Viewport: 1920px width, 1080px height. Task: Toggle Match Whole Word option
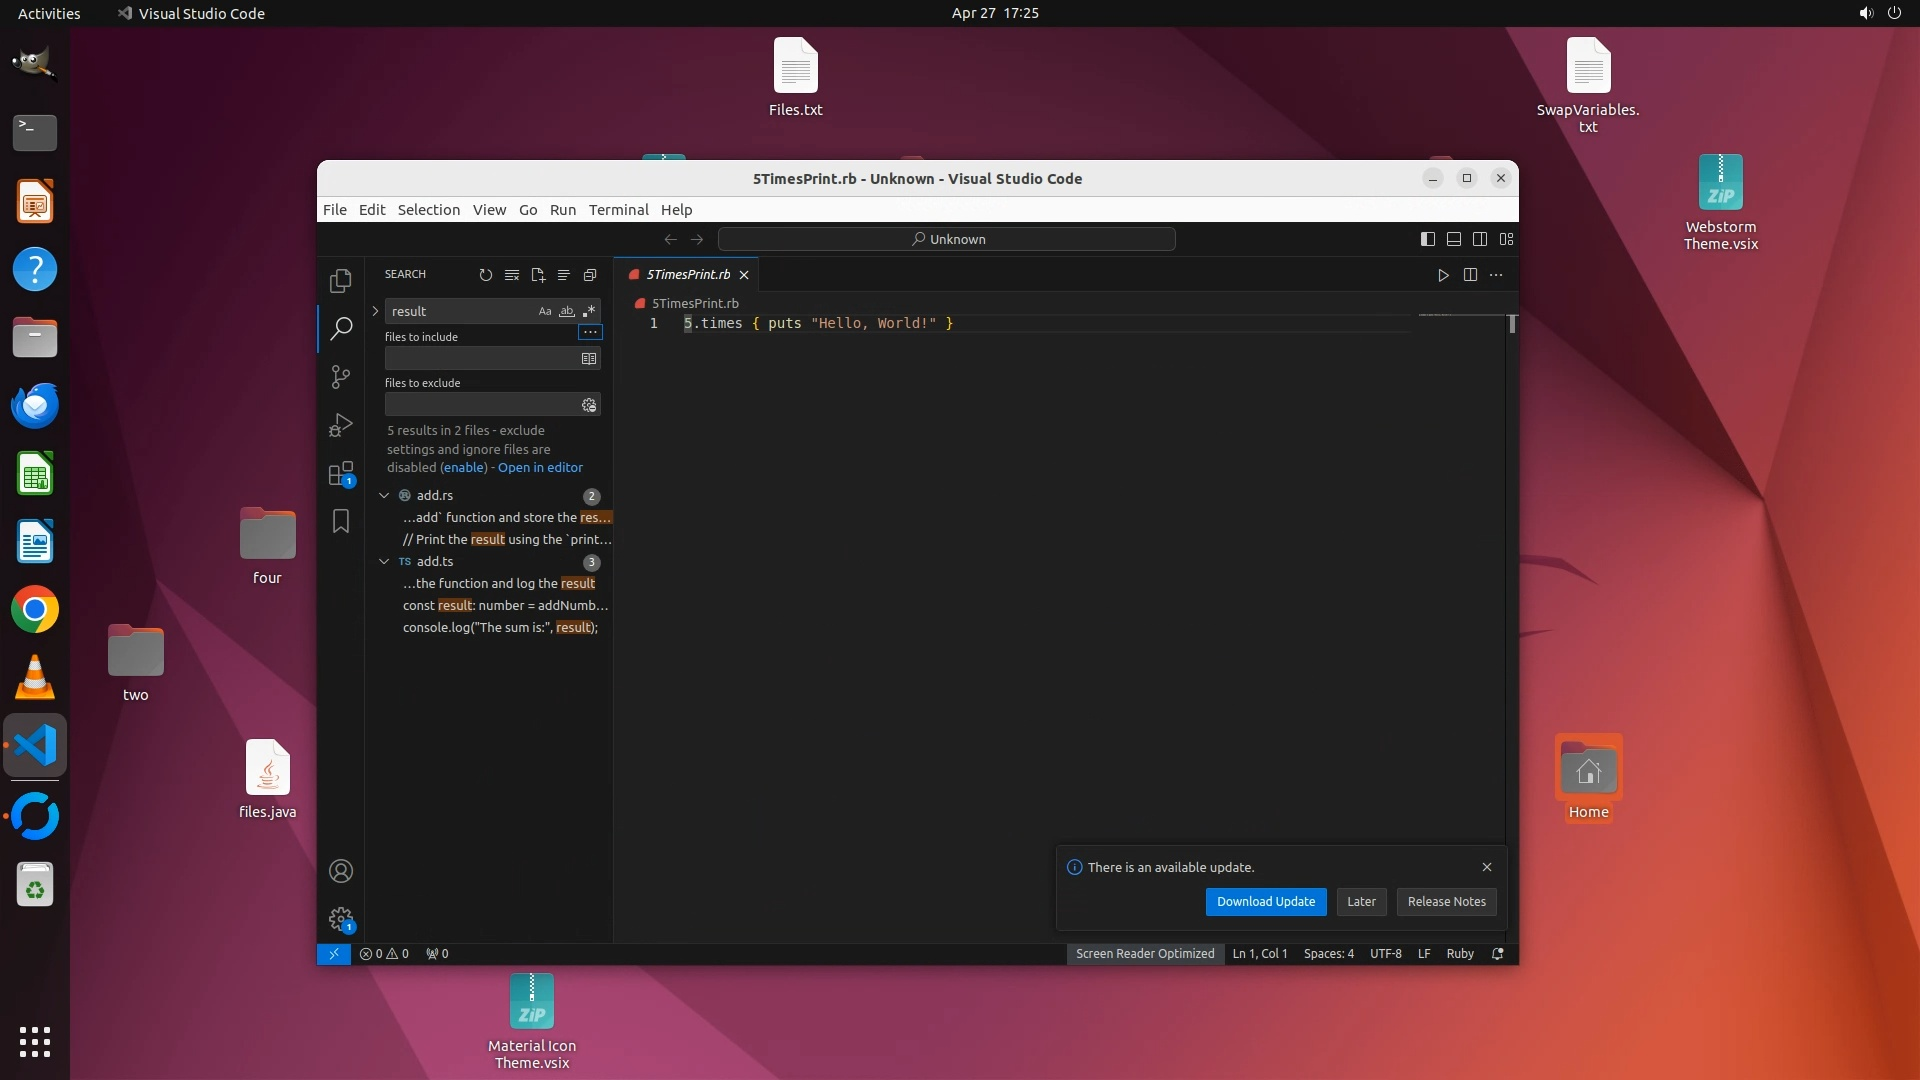567,311
